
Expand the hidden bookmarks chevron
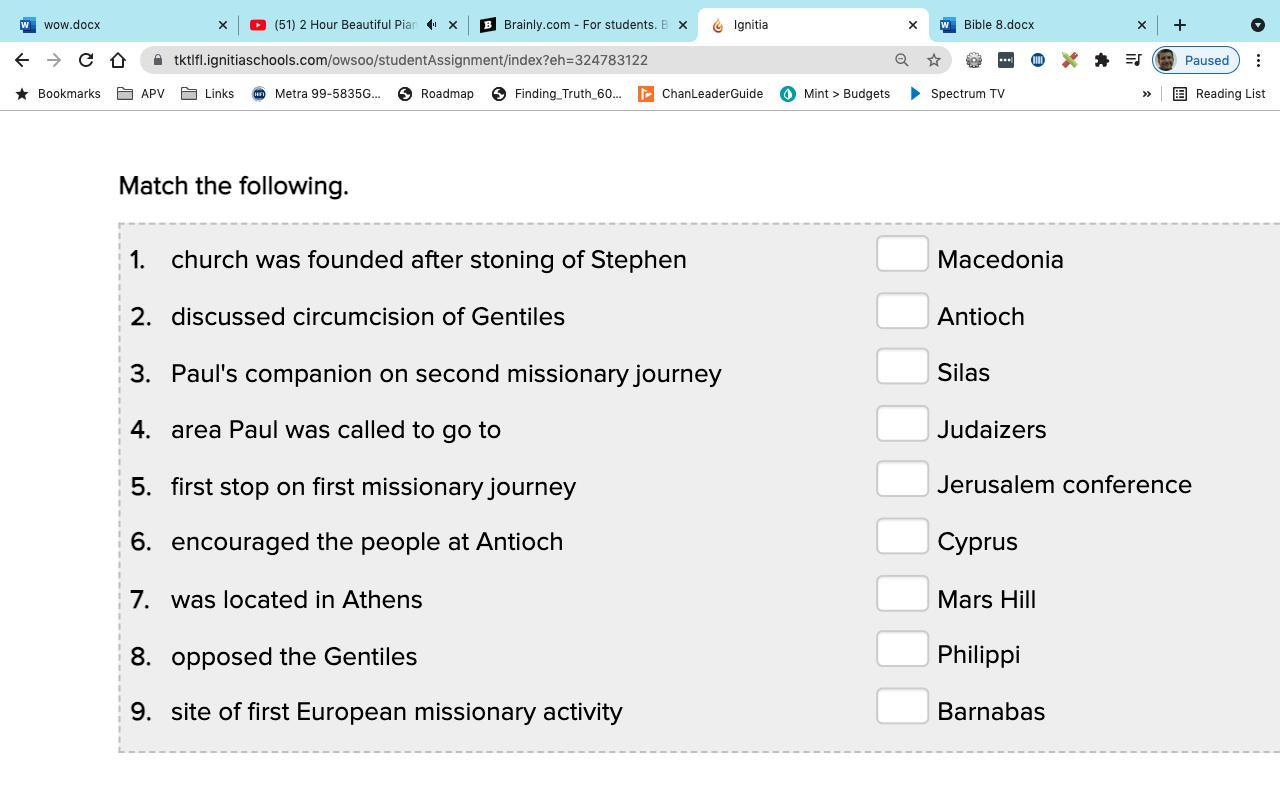click(1147, 94)
